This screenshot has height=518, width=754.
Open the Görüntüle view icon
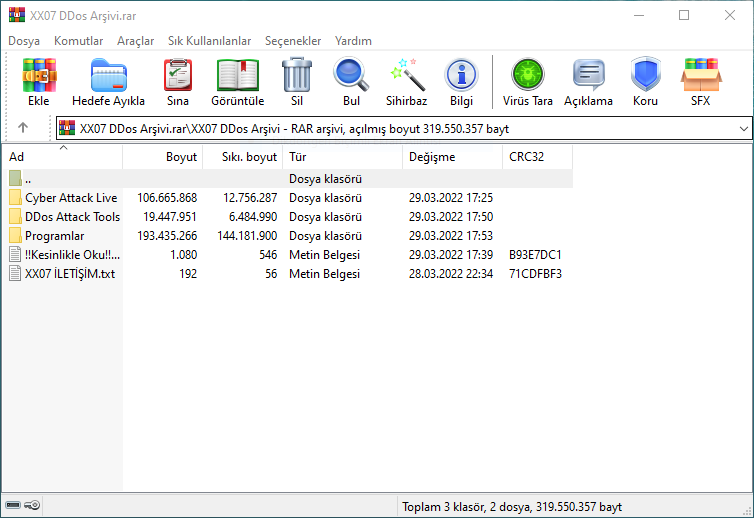pyautogui.click(x=238, y=75)
